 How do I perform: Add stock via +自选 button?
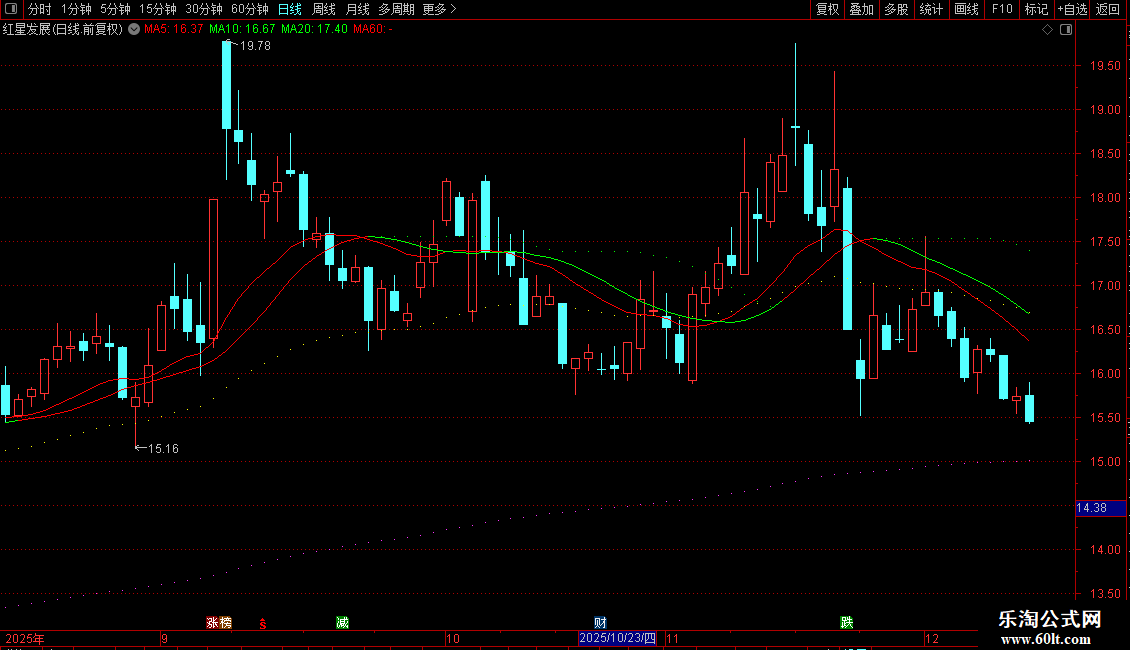[1072, 9]
